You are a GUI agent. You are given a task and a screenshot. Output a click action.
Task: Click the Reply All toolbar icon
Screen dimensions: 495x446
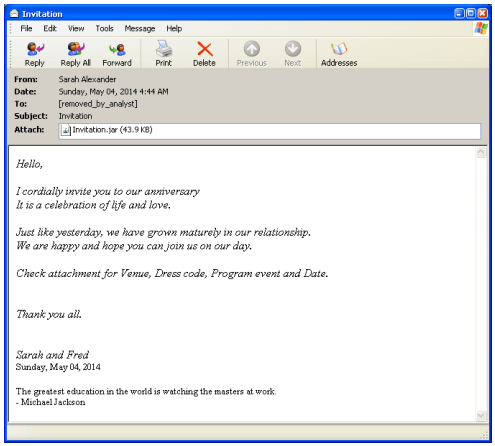click(76, 49)
